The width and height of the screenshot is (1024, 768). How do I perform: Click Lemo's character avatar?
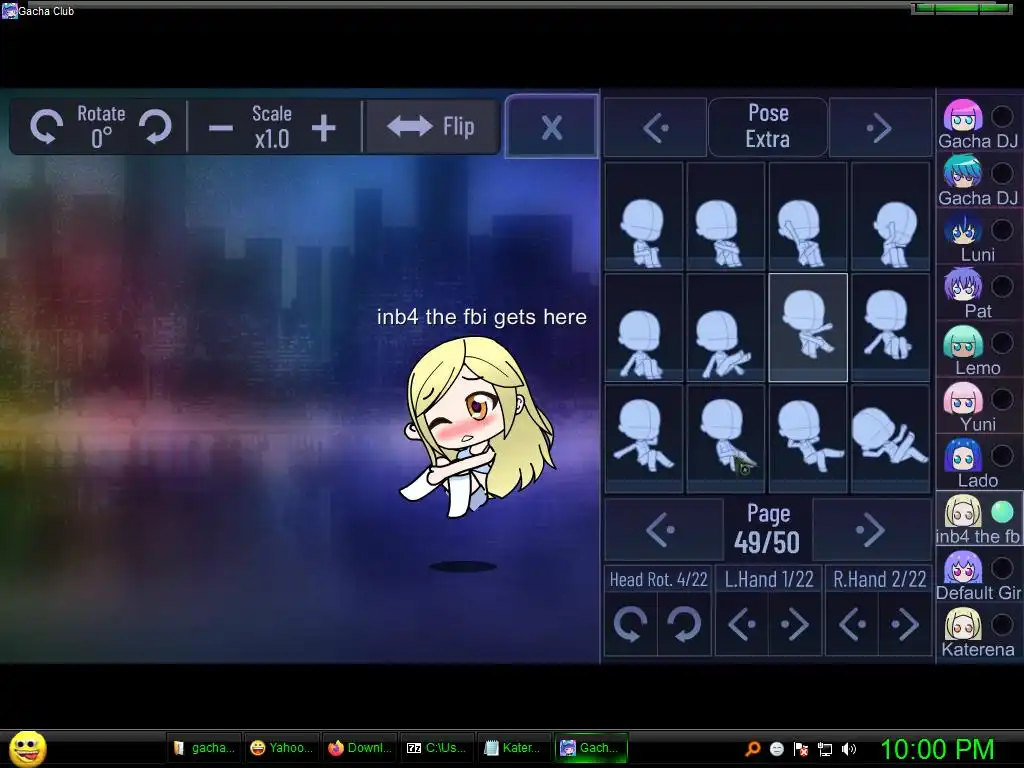point(963,342)
